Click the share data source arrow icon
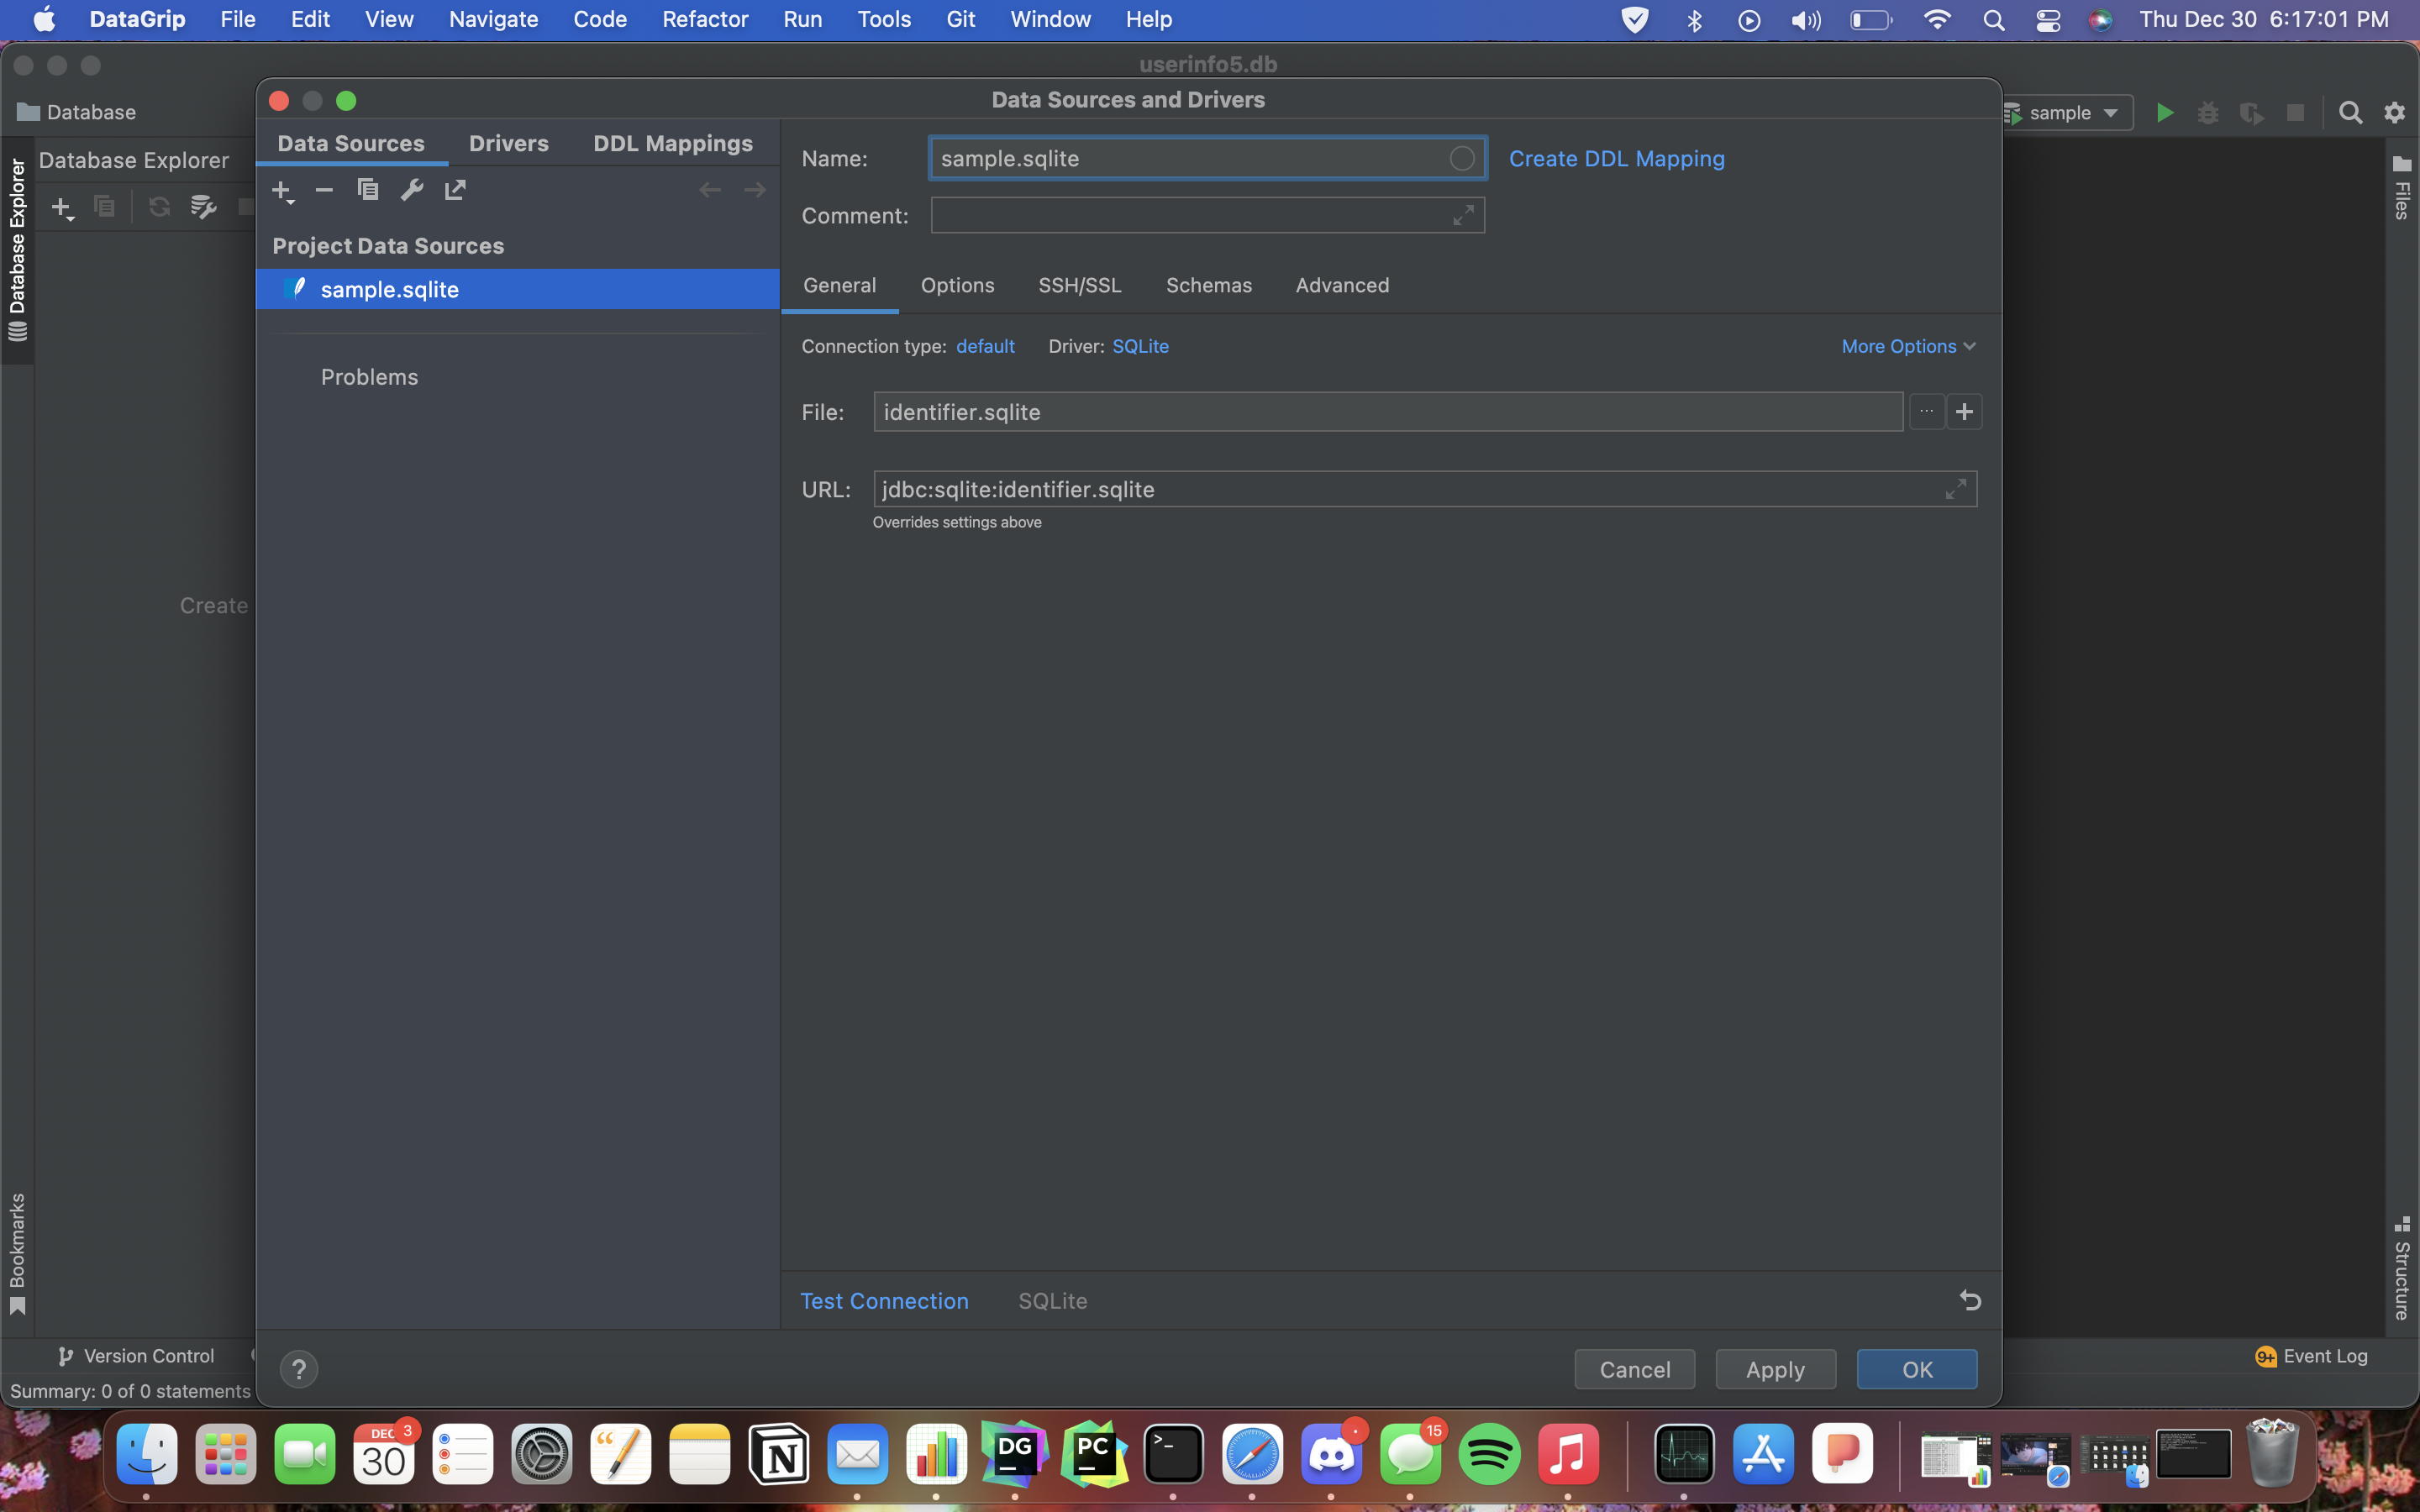The width and height of the screenshot is (2420, 1512). (x=456, y=189)
